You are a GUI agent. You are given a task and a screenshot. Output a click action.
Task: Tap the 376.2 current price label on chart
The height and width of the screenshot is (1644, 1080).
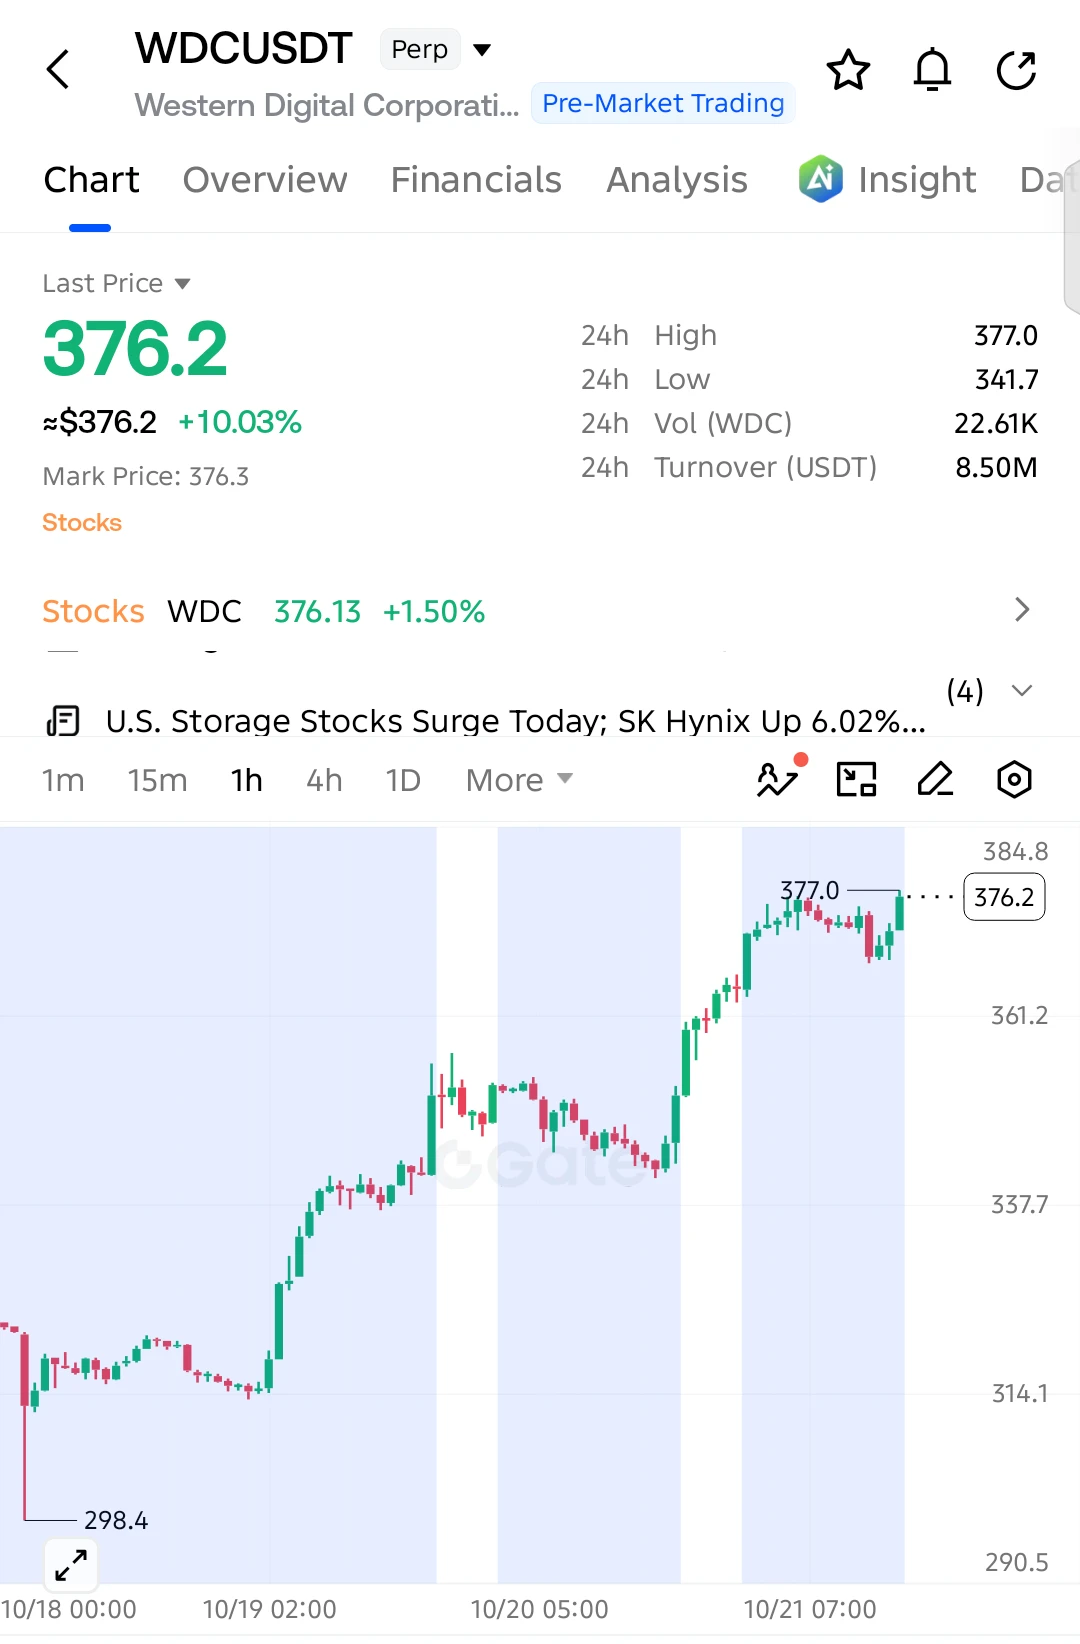pos(1004,897)
